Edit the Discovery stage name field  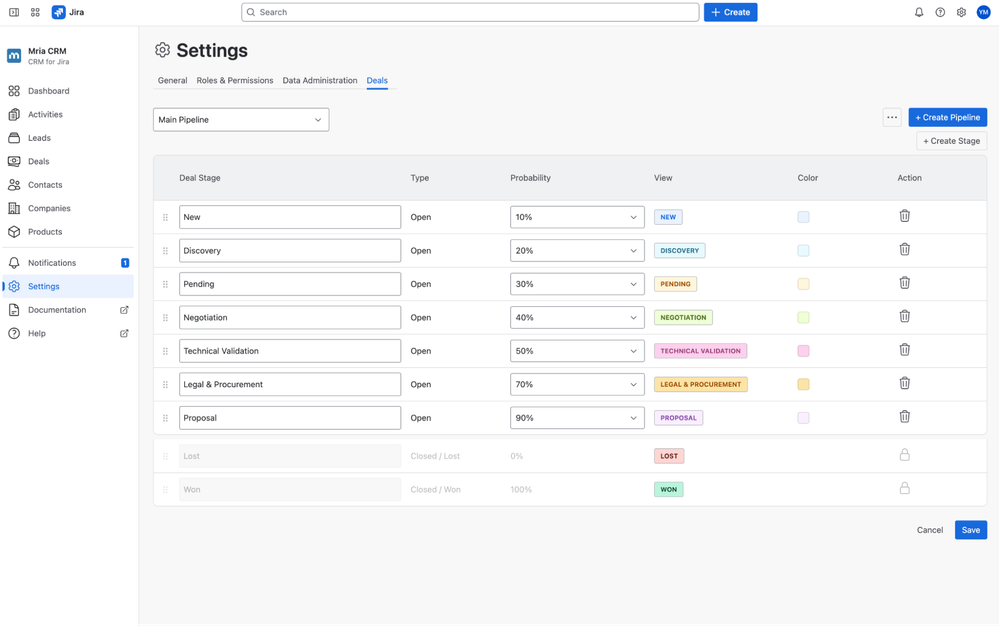pyautogui.click(x=290, y=251)
